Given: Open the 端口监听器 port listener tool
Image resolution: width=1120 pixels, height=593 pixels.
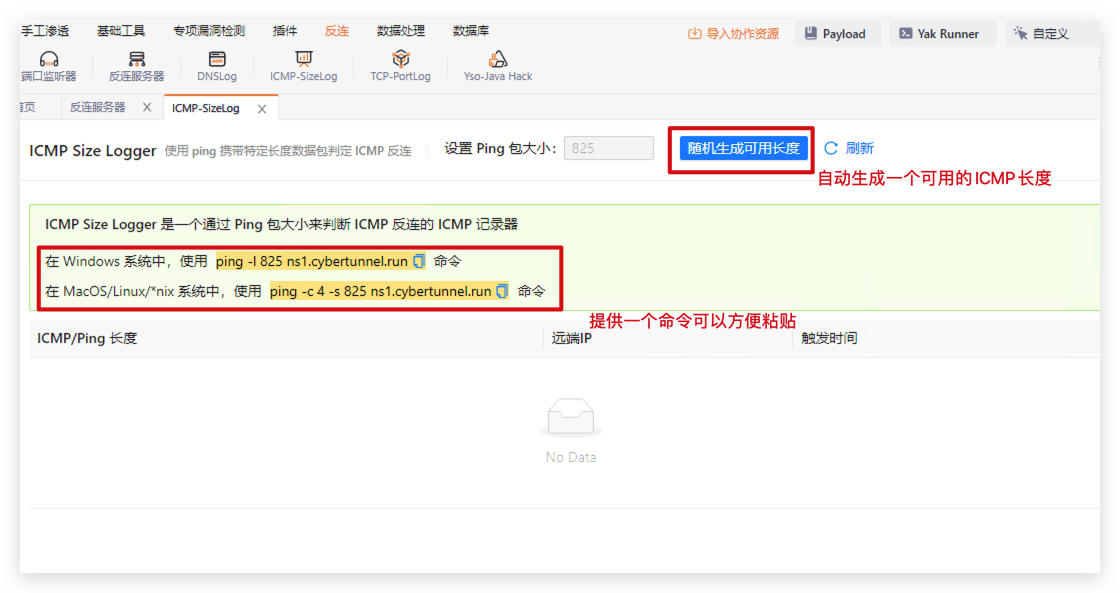Looking at the screenshot, I should click(x=48, y=66).
